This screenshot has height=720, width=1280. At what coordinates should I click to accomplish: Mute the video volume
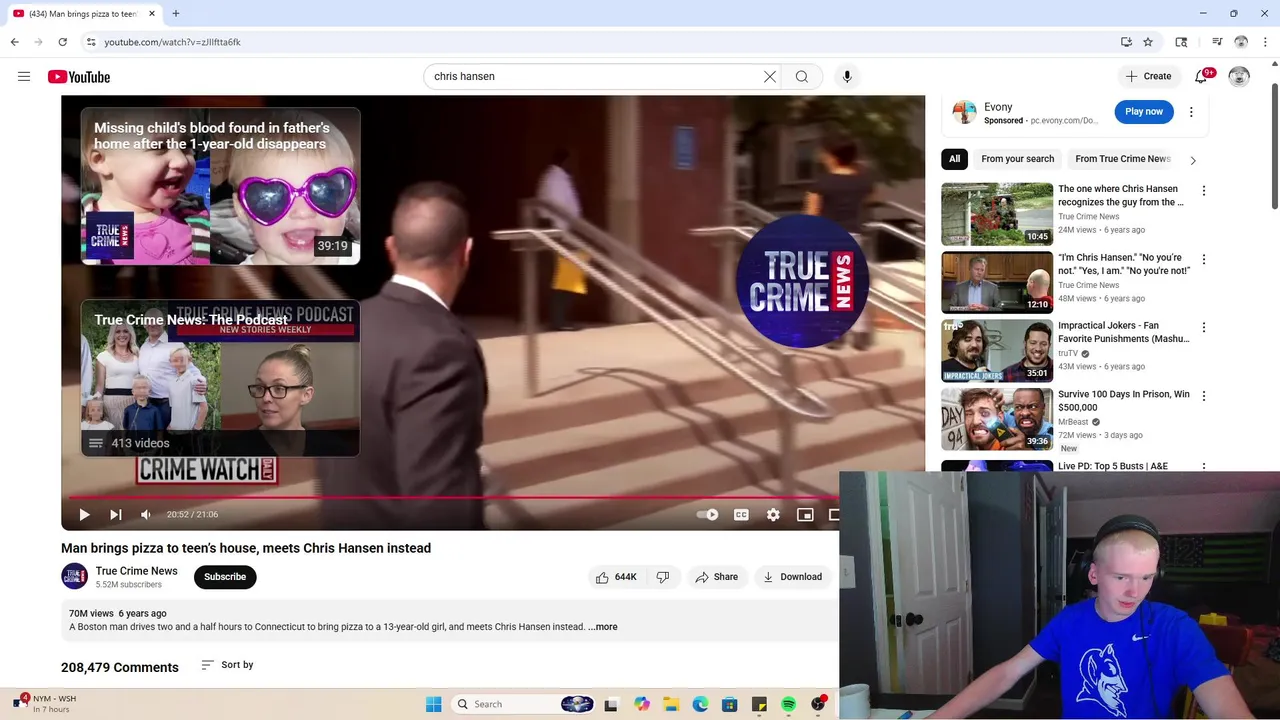(x=146, y=514)
